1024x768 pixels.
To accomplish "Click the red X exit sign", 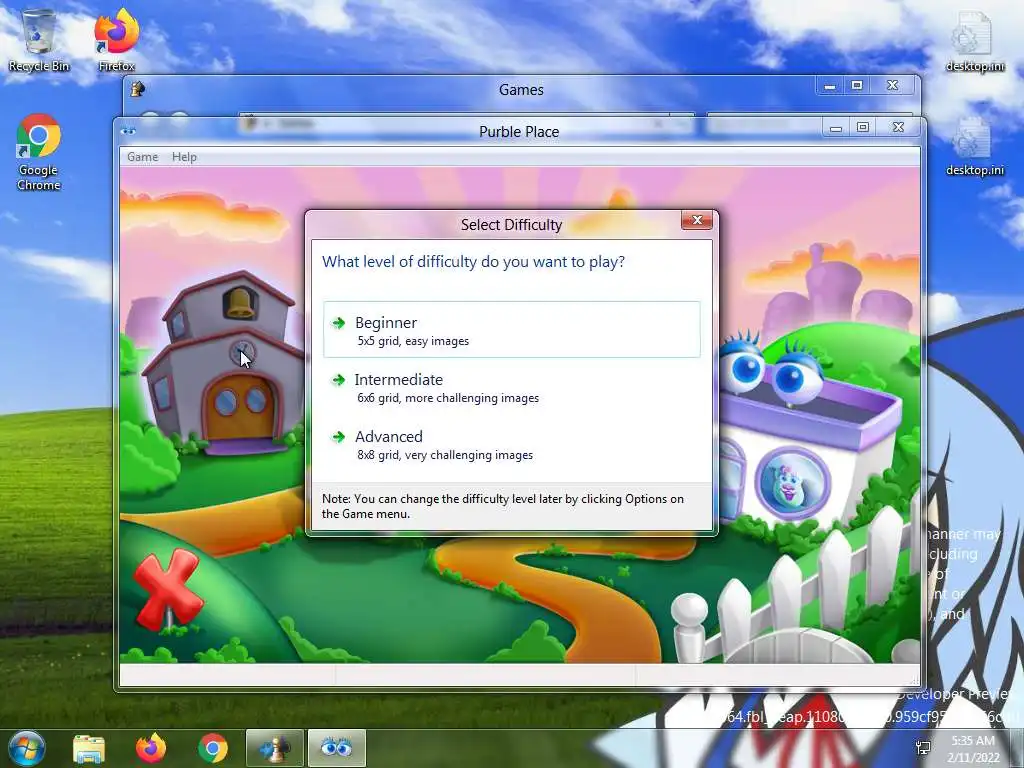I will click(x=168, y=588).
